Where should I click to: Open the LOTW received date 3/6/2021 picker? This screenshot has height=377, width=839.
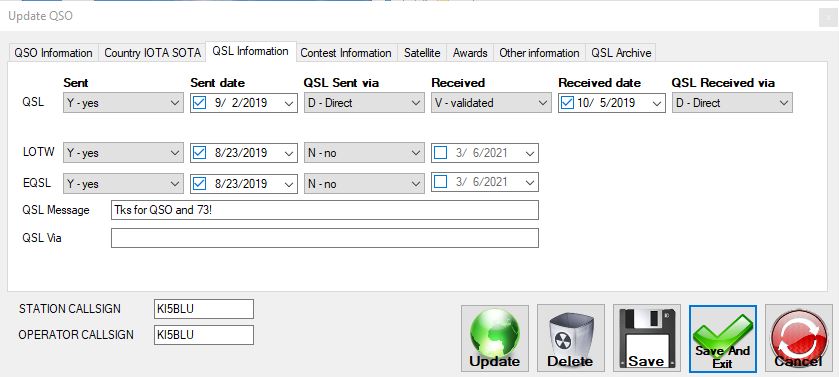coord(530,153)
